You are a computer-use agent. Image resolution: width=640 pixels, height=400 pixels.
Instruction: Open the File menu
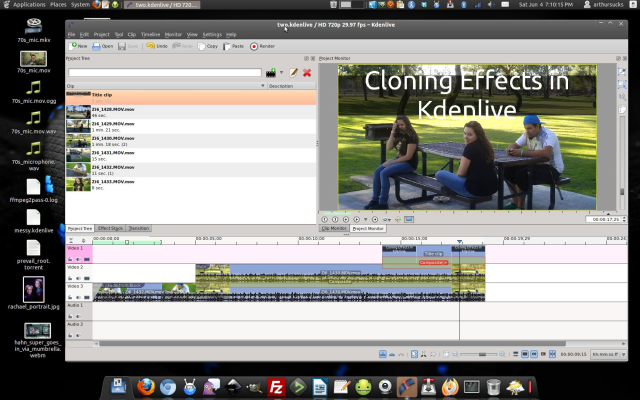[71, 34]
